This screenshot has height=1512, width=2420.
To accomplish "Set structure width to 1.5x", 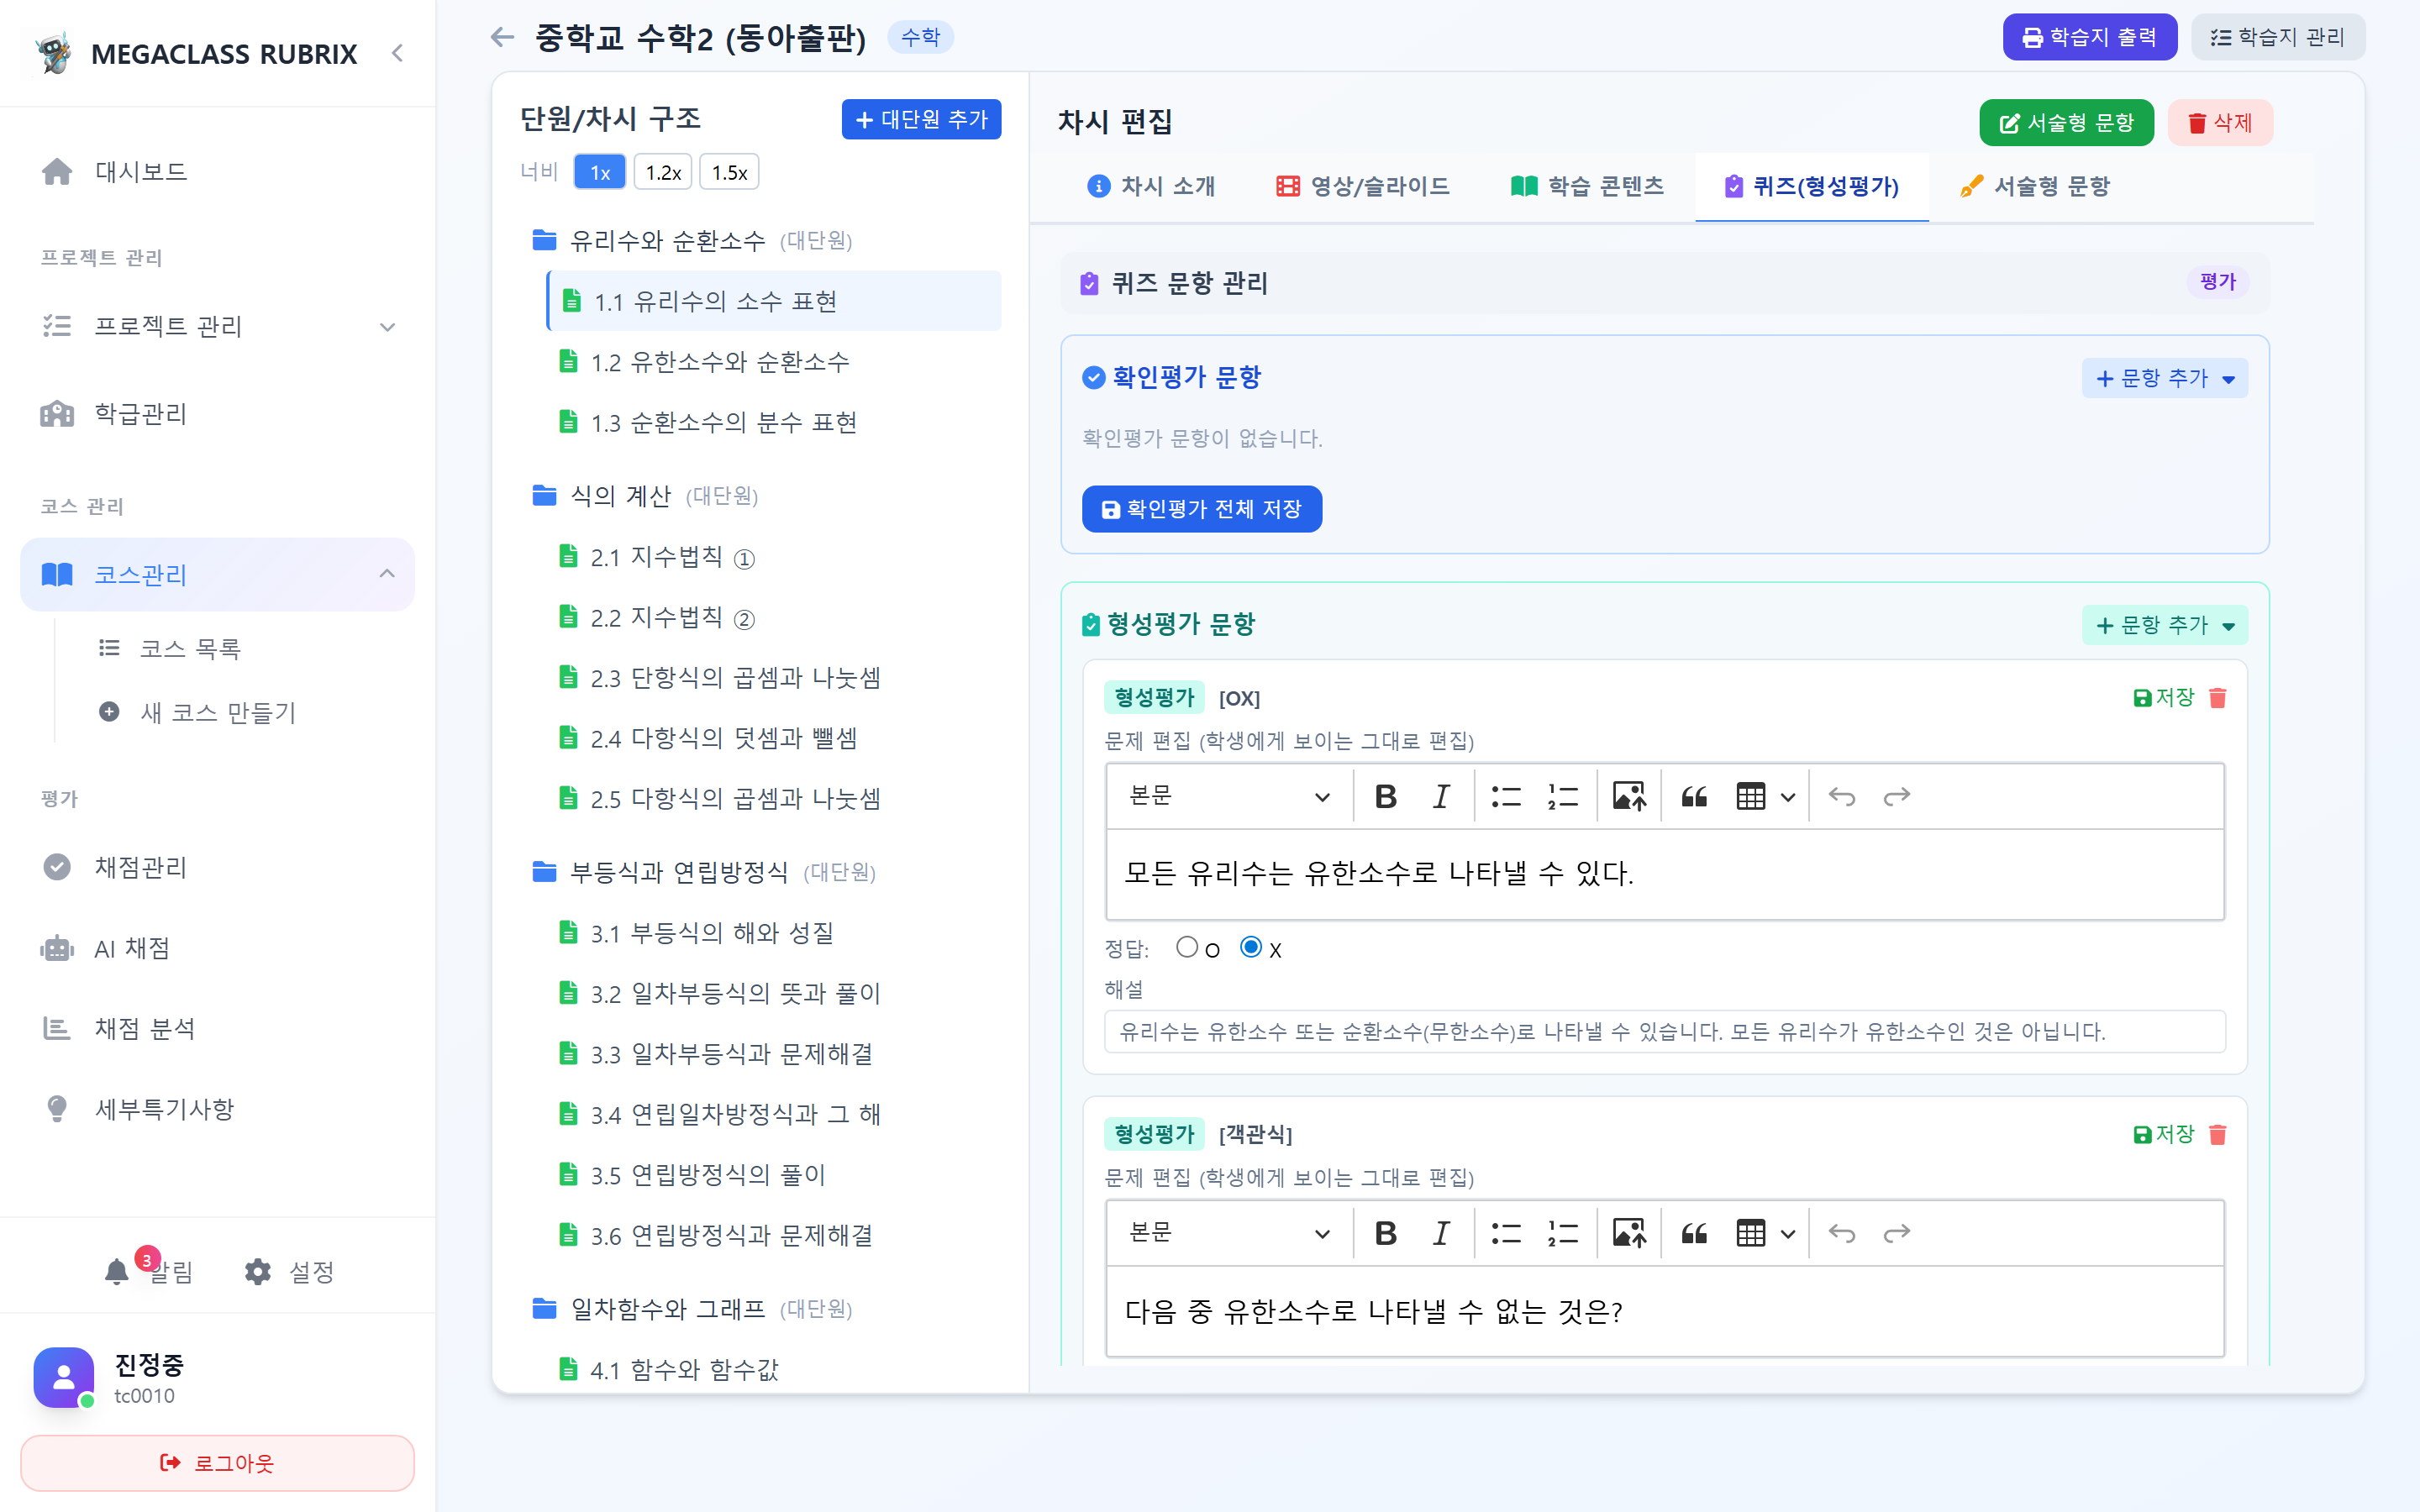I will pos(729,171).
